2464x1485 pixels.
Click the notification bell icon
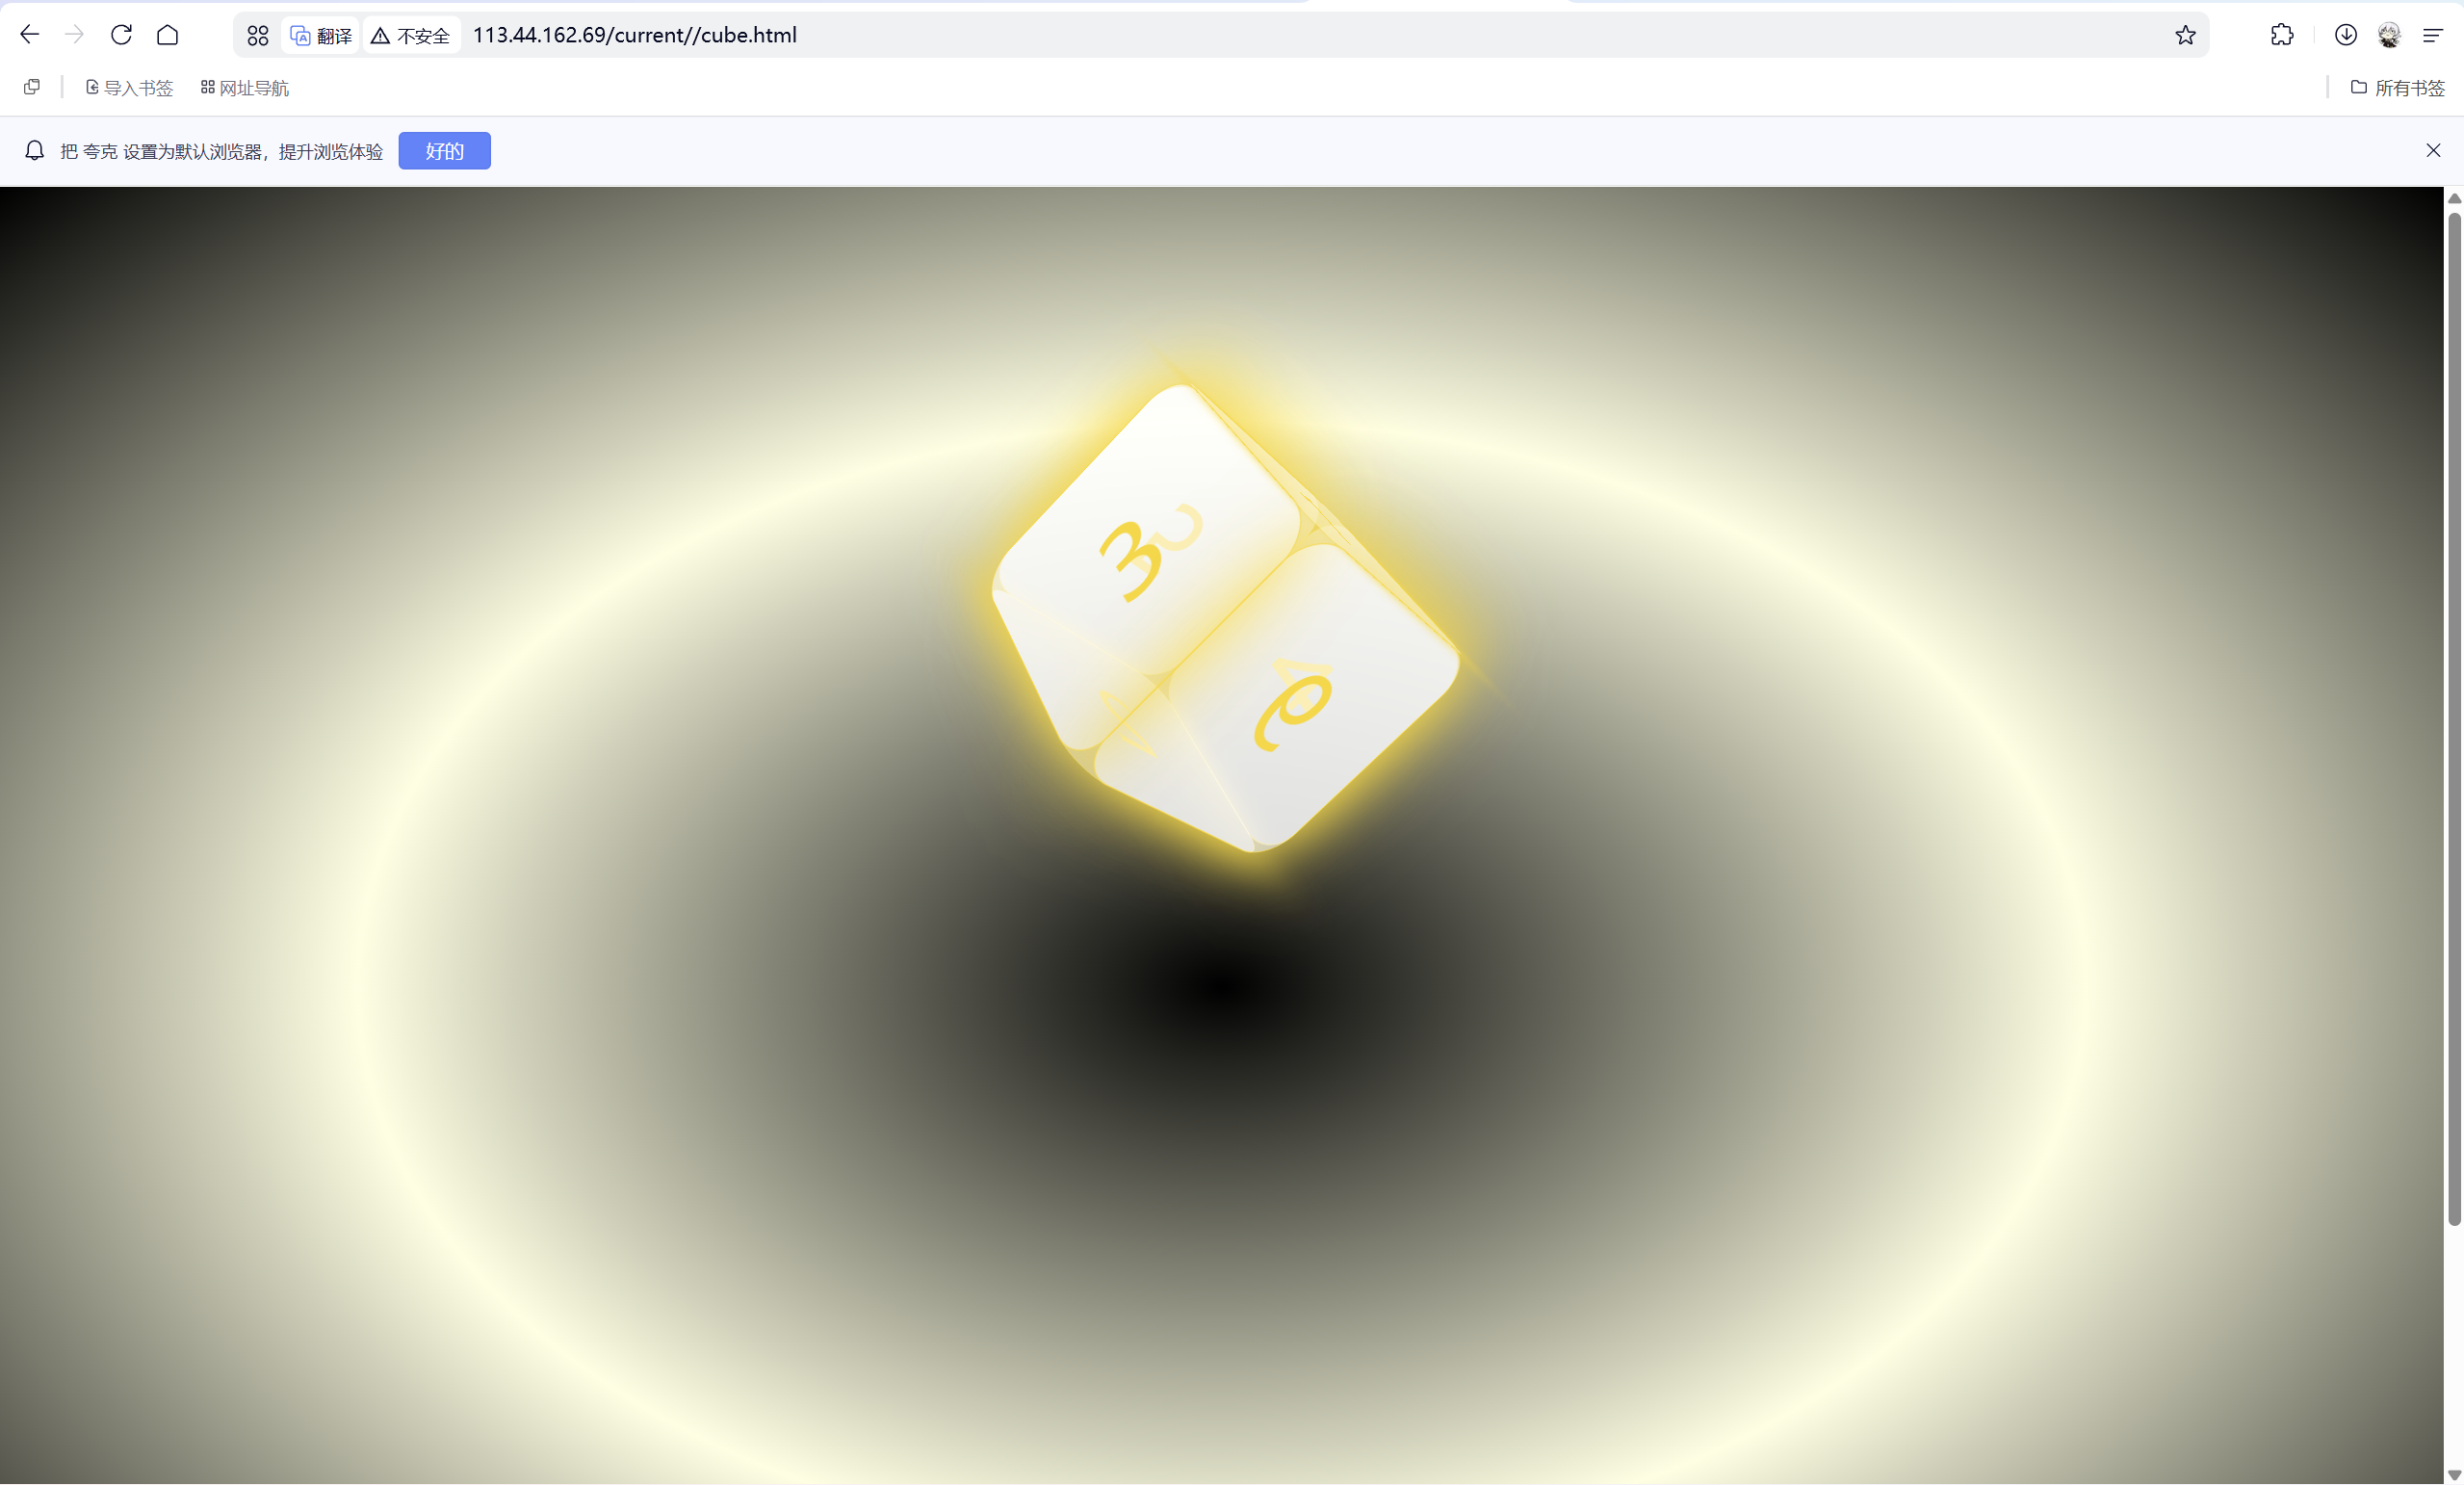(x=35, y=150)
